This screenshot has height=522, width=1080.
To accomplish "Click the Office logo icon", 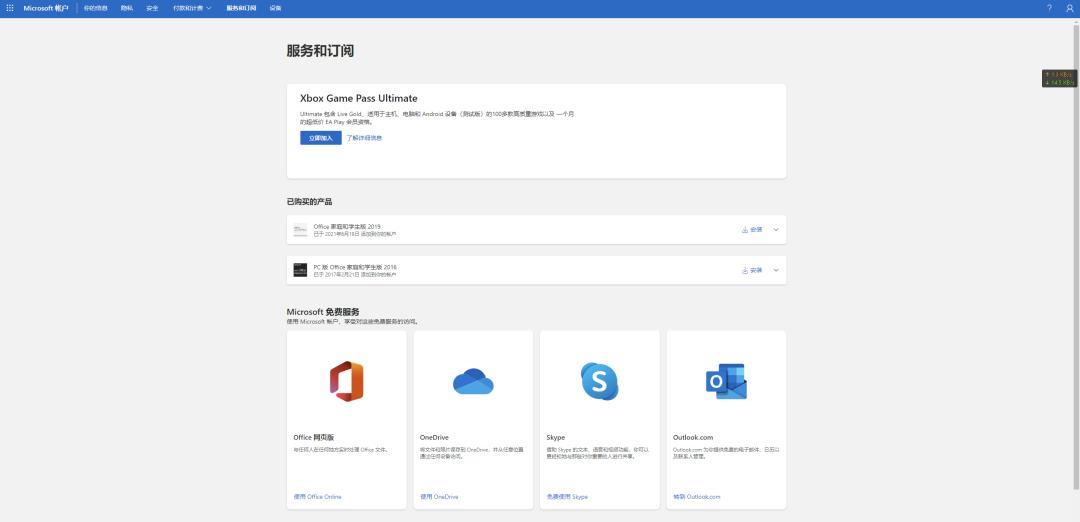I will click(x=346, y=381).
